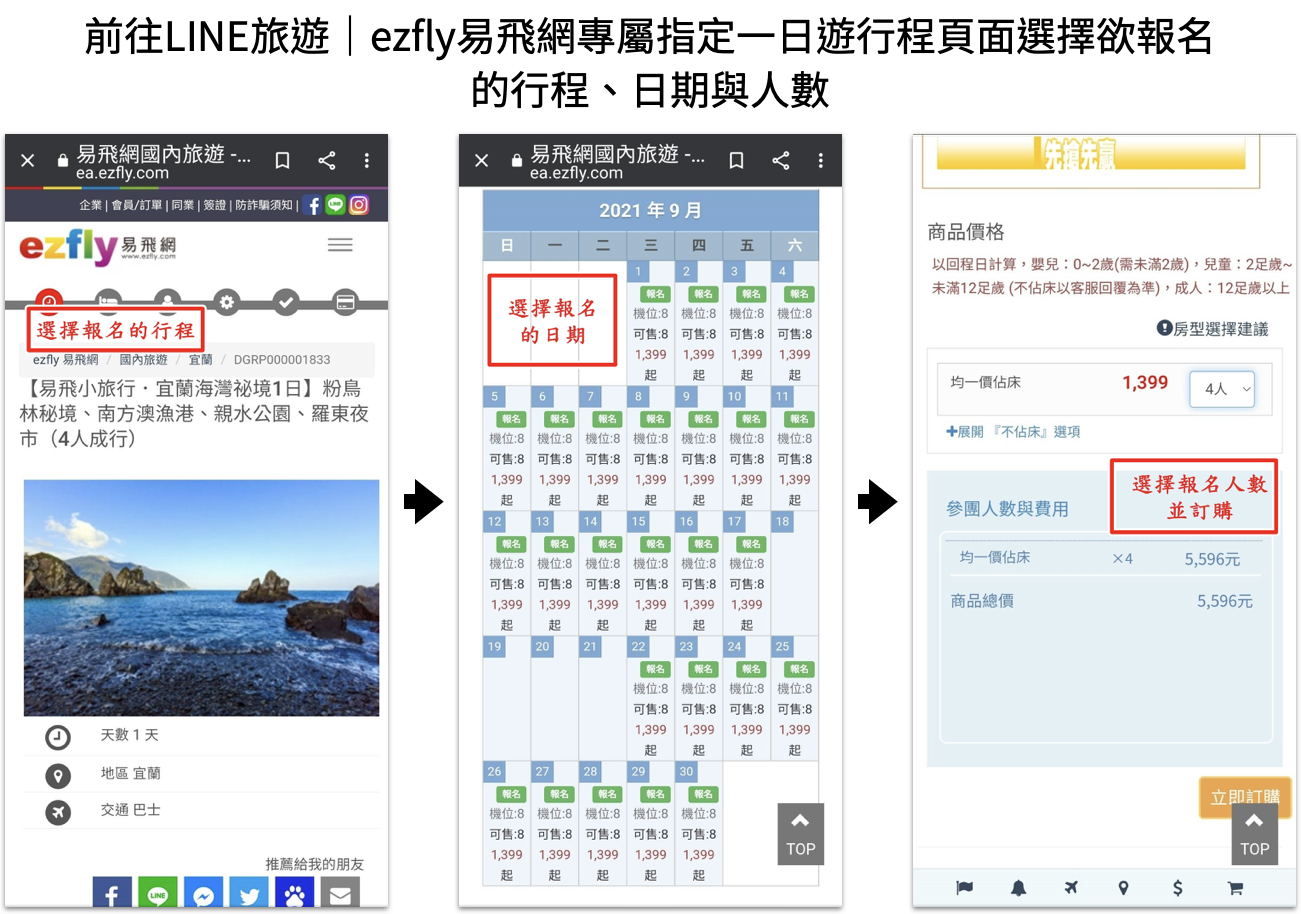Go to the 國內旅遊 breadcrumb
1301x914 pixels.
pos(144,360)
